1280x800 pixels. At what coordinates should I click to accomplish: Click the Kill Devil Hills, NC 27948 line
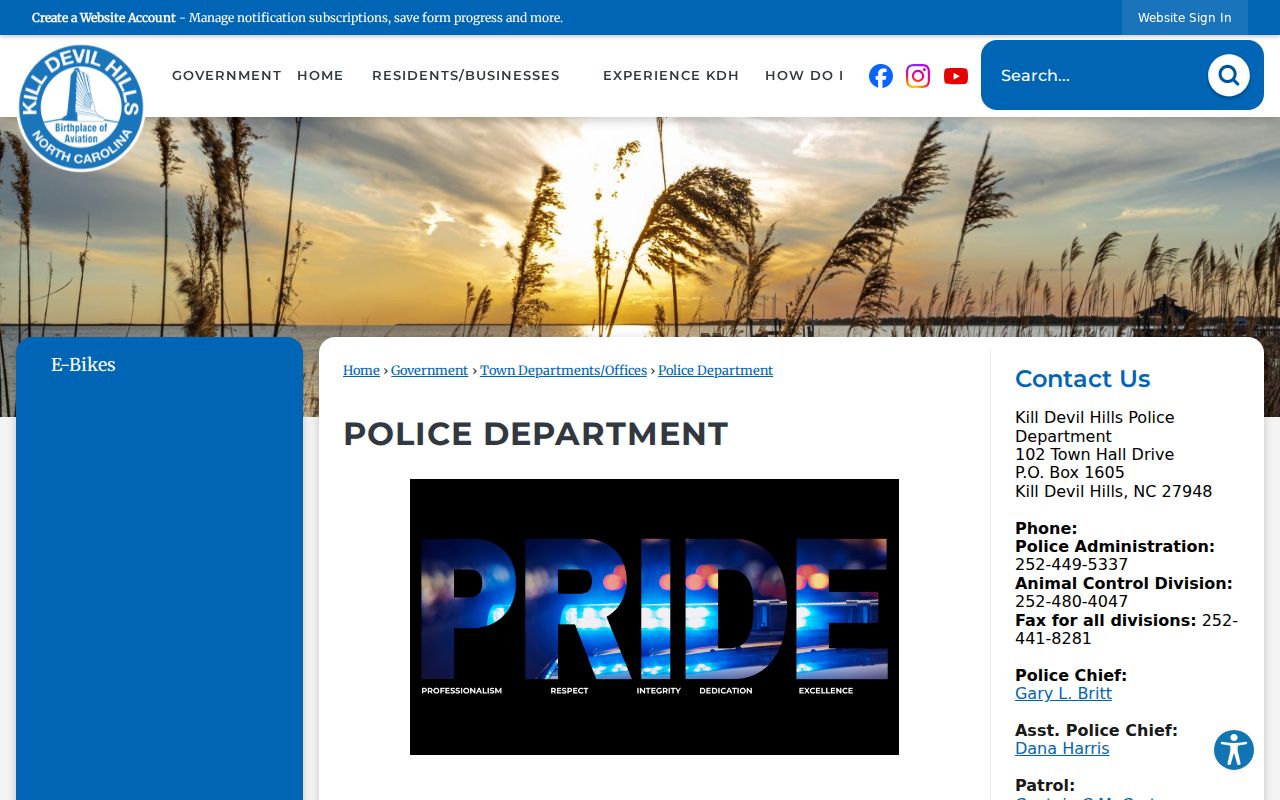[1113, 491]
